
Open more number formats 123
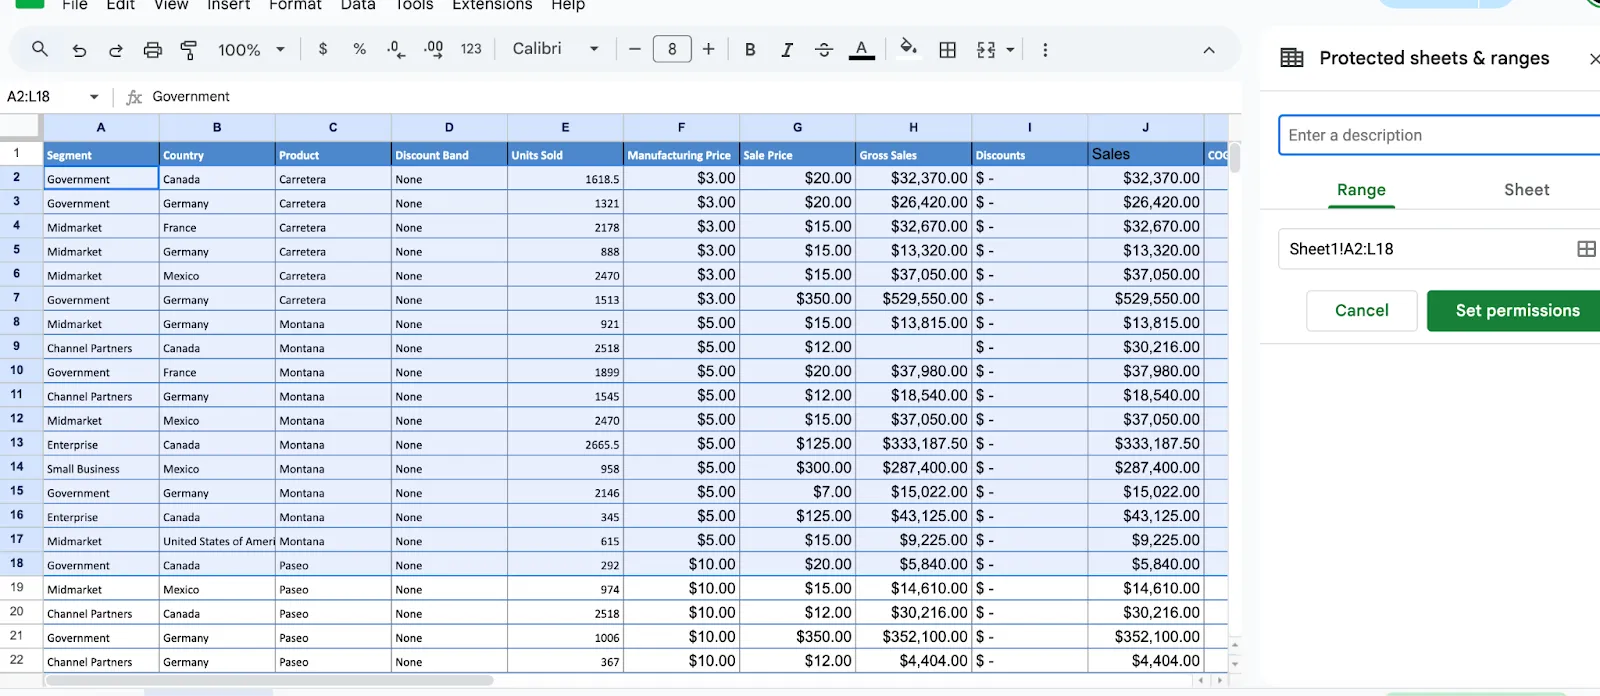471,49
